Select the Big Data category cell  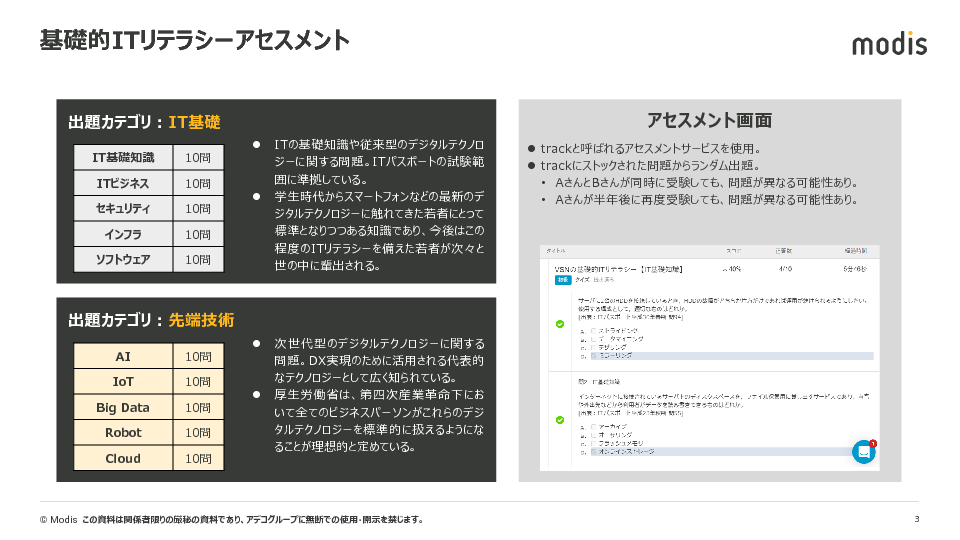click(x=123, y=407)
